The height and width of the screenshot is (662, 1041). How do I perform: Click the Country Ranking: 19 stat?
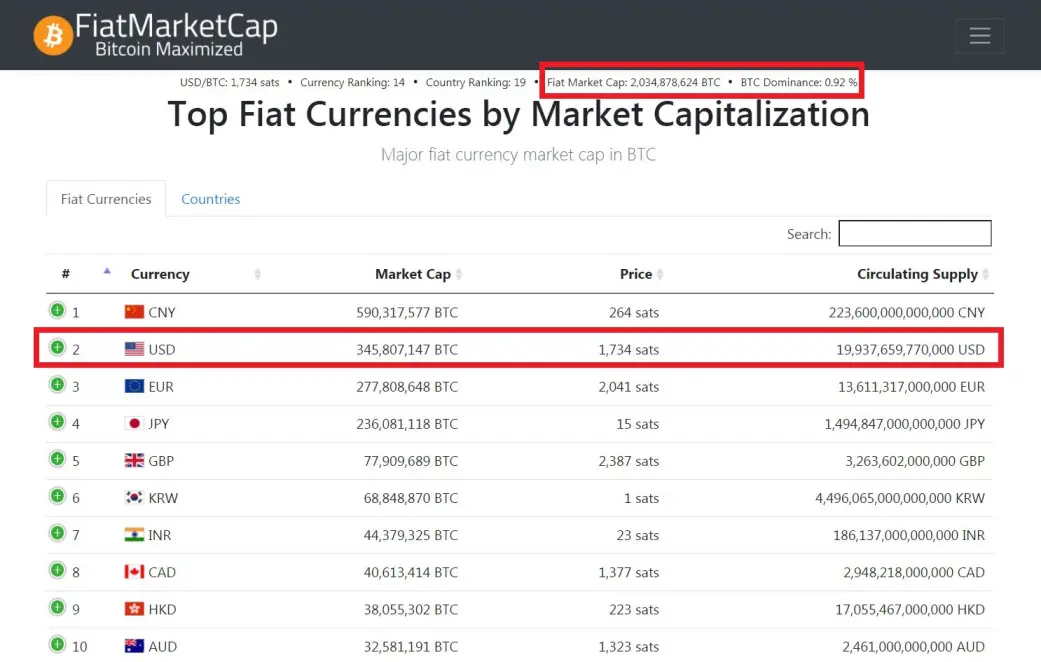point(475,82)
